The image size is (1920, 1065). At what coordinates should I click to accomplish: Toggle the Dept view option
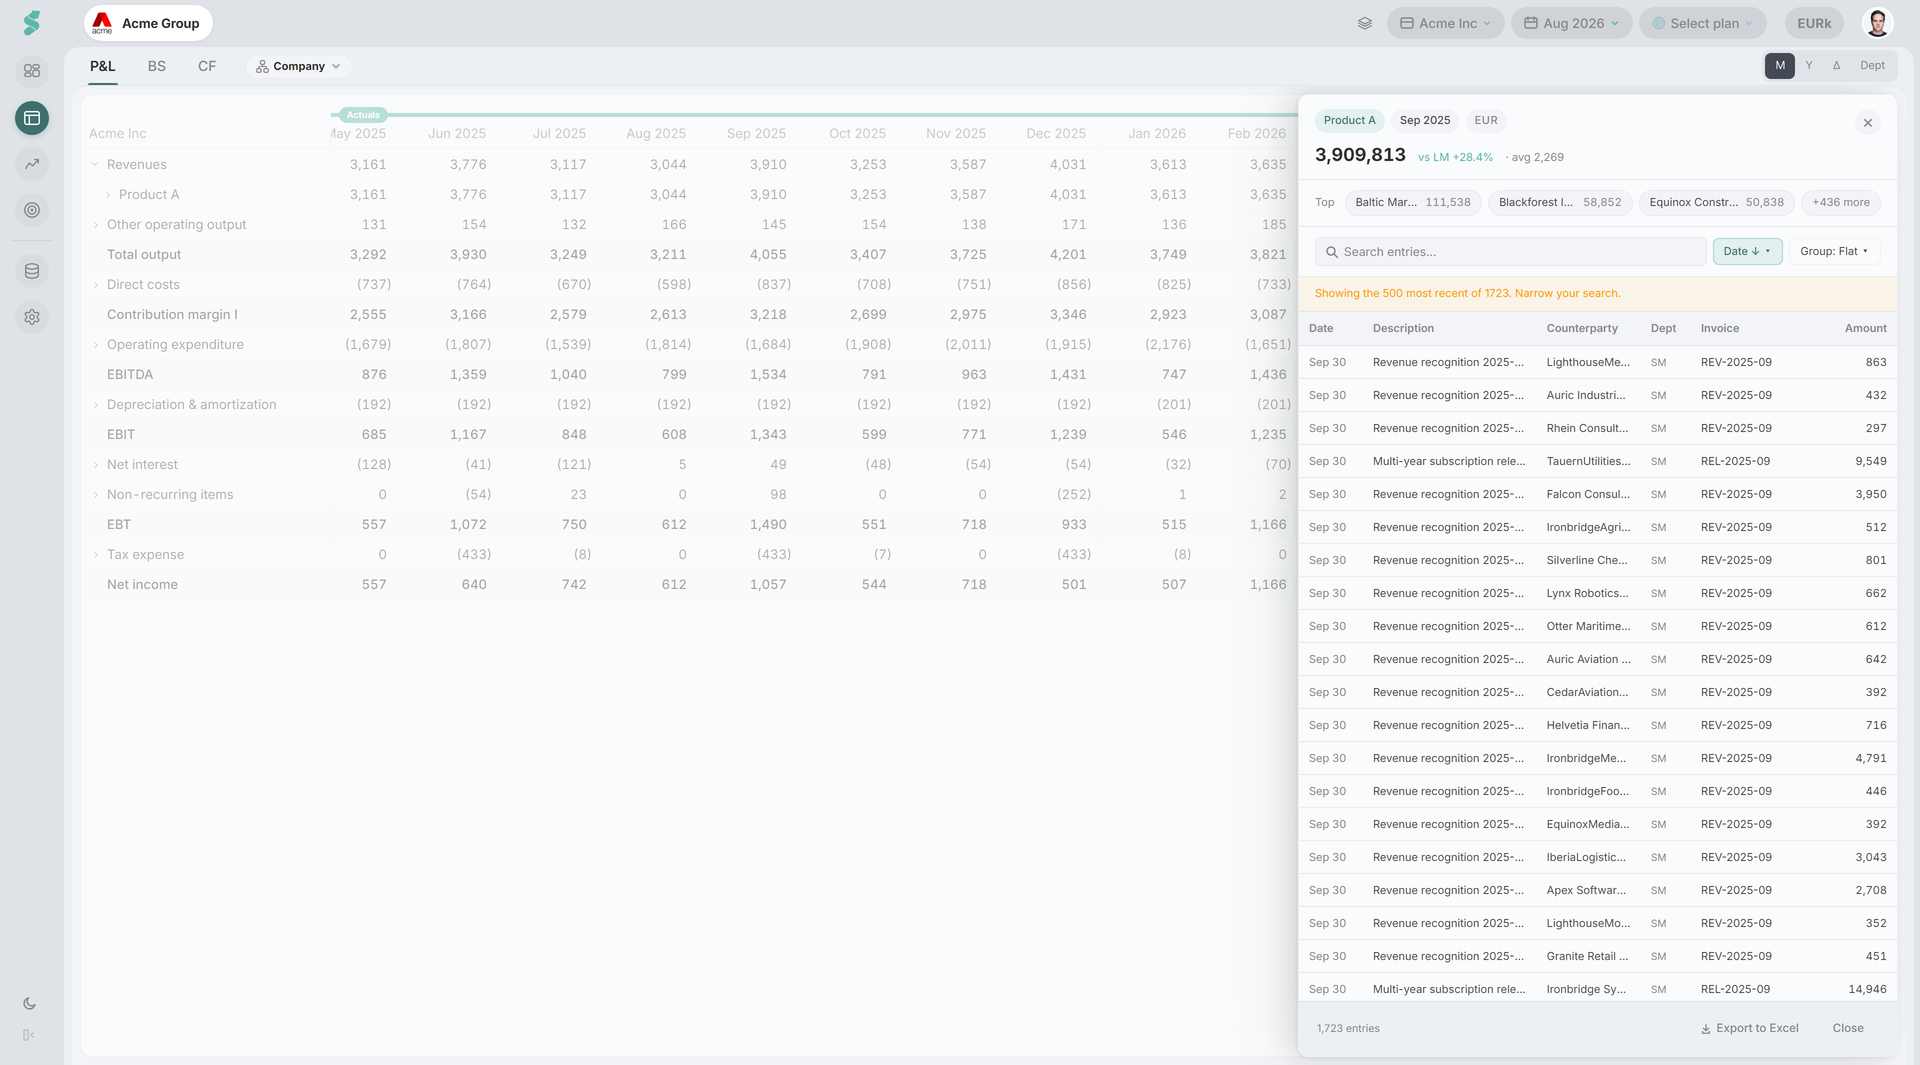click(x=1872, y=66)
